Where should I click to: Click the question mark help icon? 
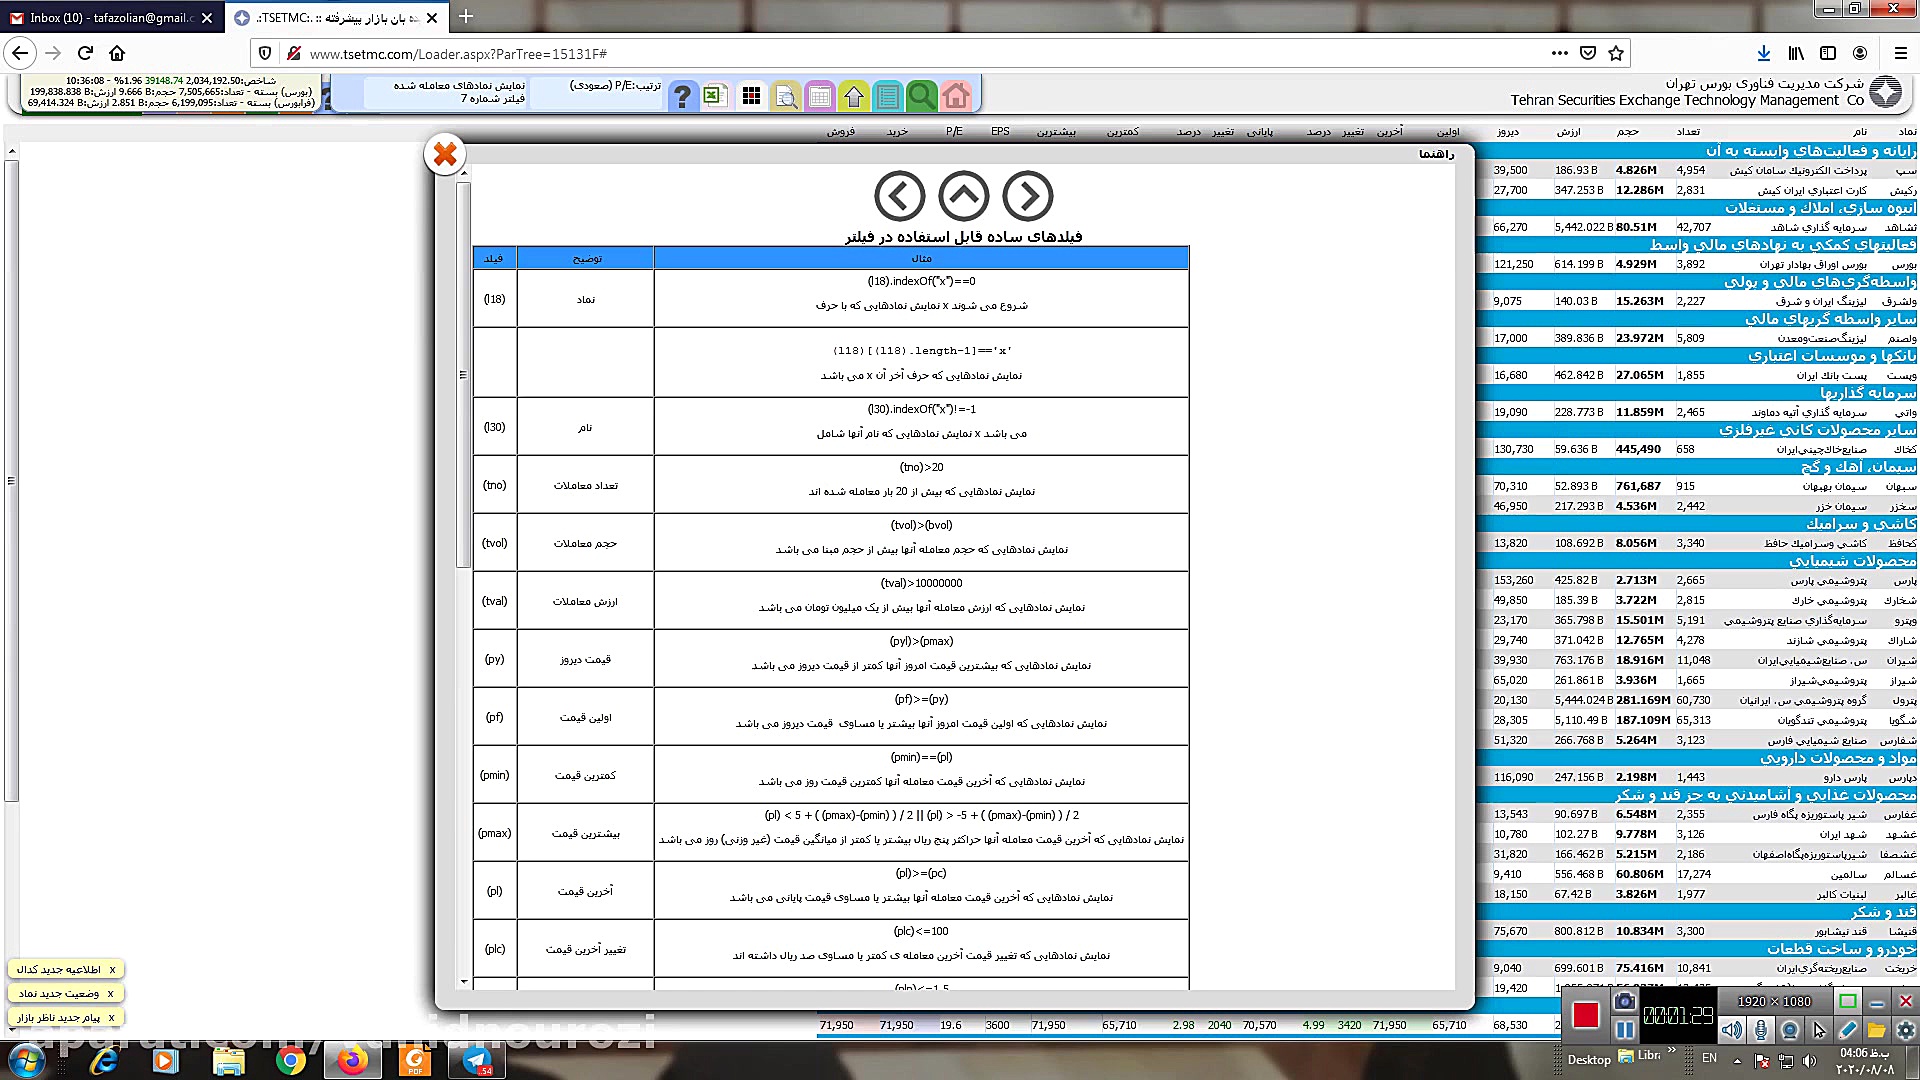pos(682,96)
